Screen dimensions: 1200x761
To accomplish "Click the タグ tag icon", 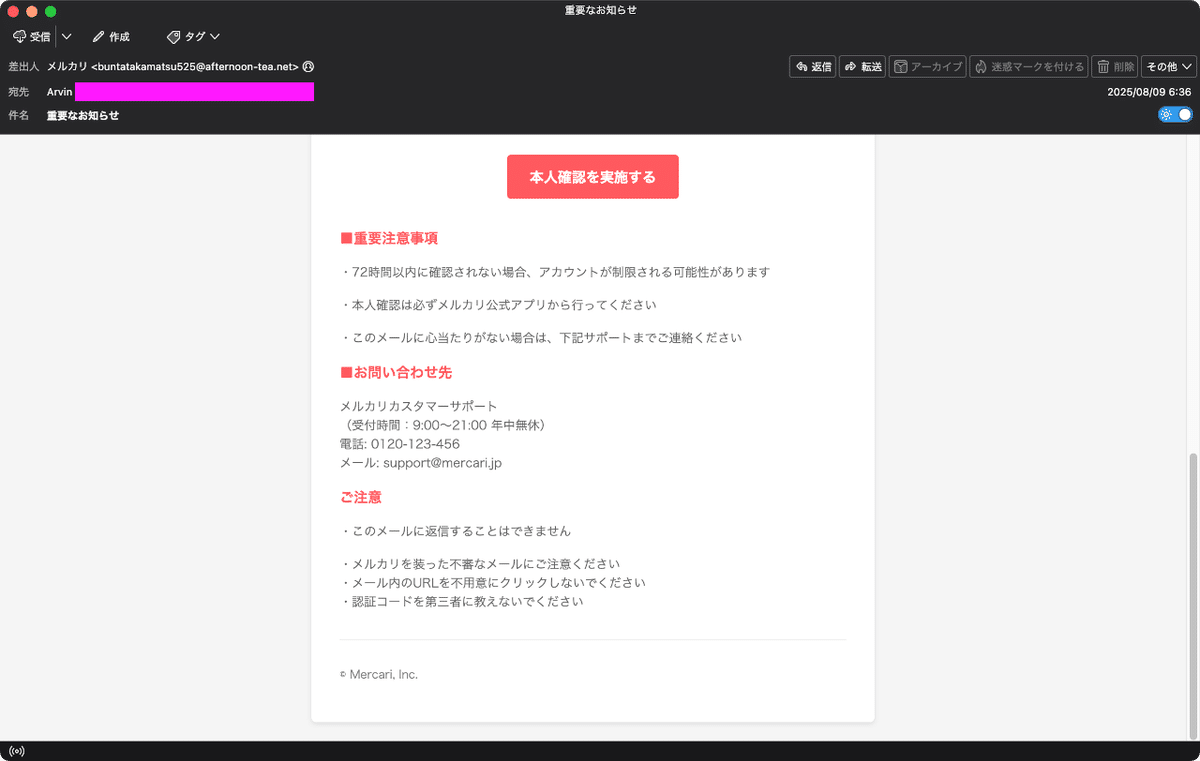I will 173,36.
